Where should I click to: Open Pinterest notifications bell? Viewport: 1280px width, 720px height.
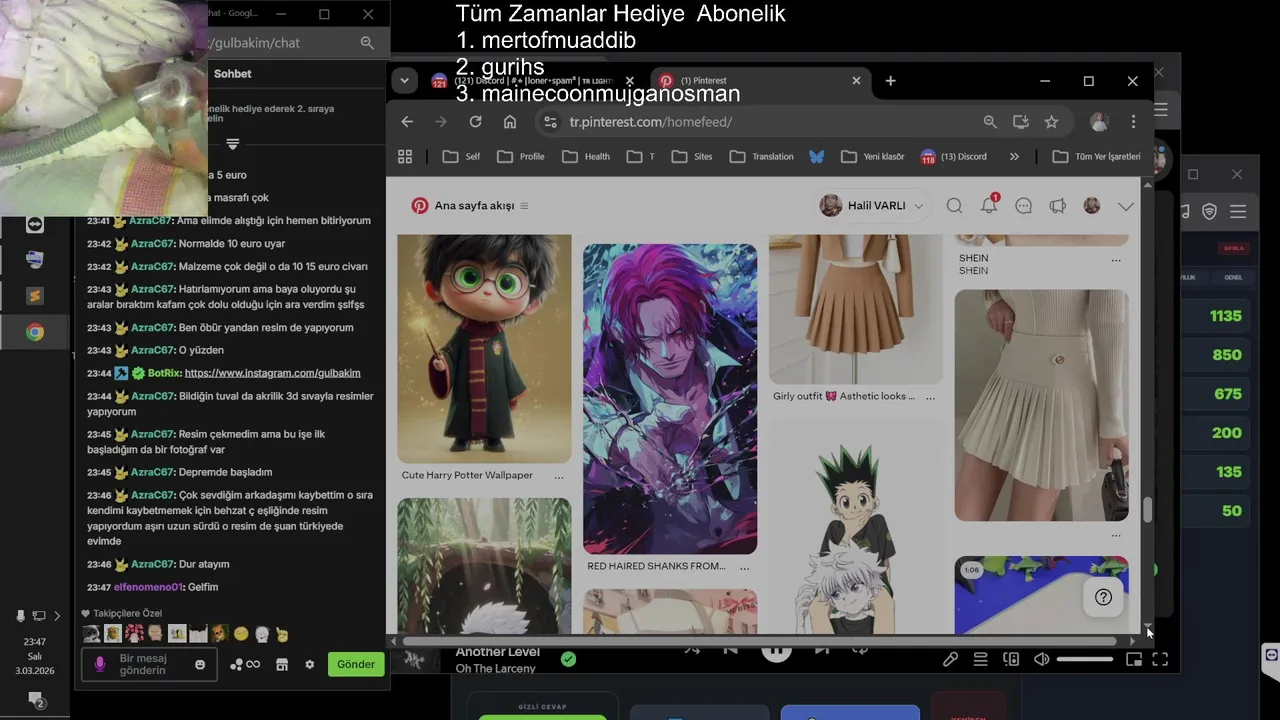click(x=989, y=205)
